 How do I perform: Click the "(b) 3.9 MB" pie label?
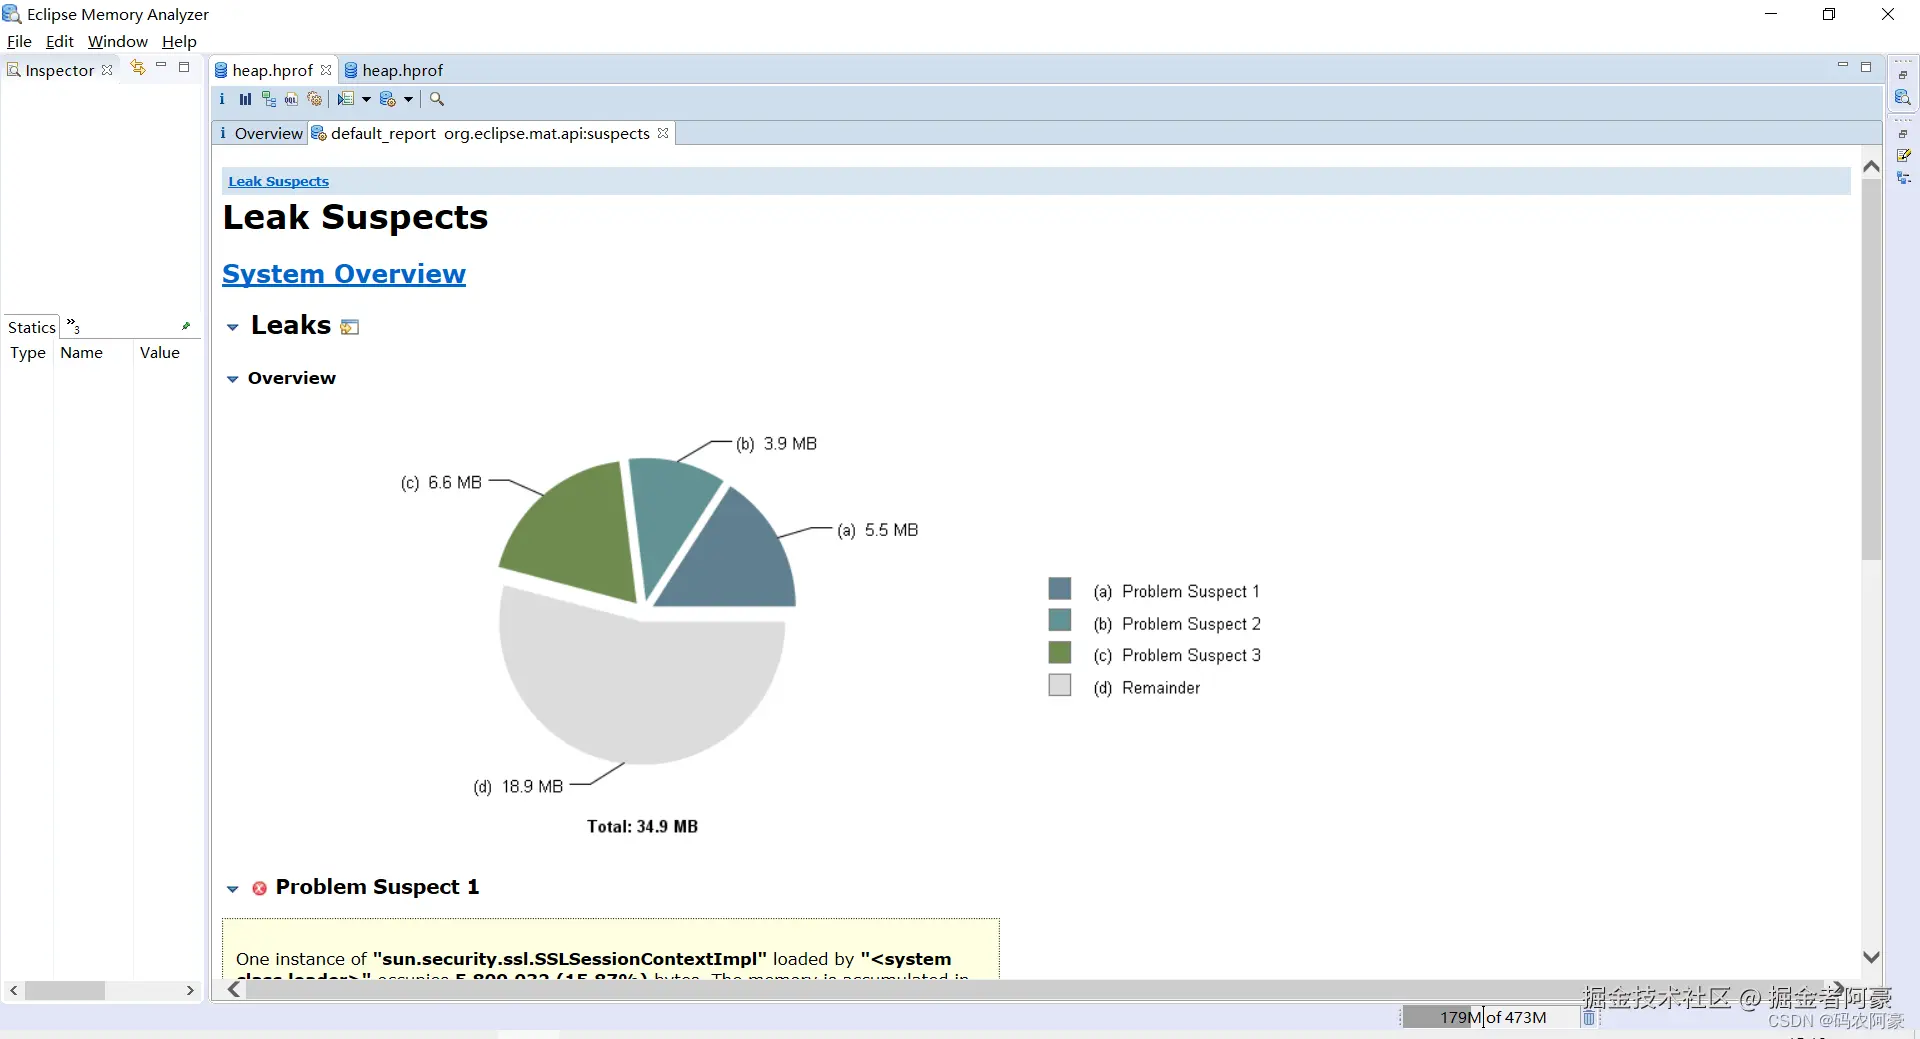[x=777, y=444]
